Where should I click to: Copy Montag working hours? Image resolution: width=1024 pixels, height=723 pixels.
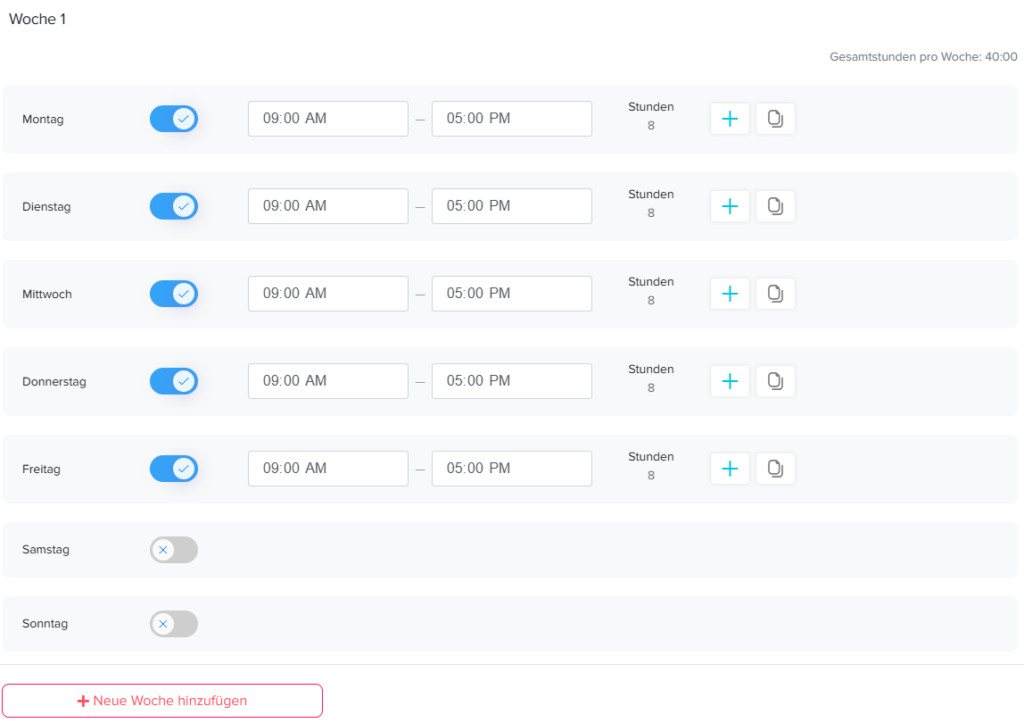(775, 119)
